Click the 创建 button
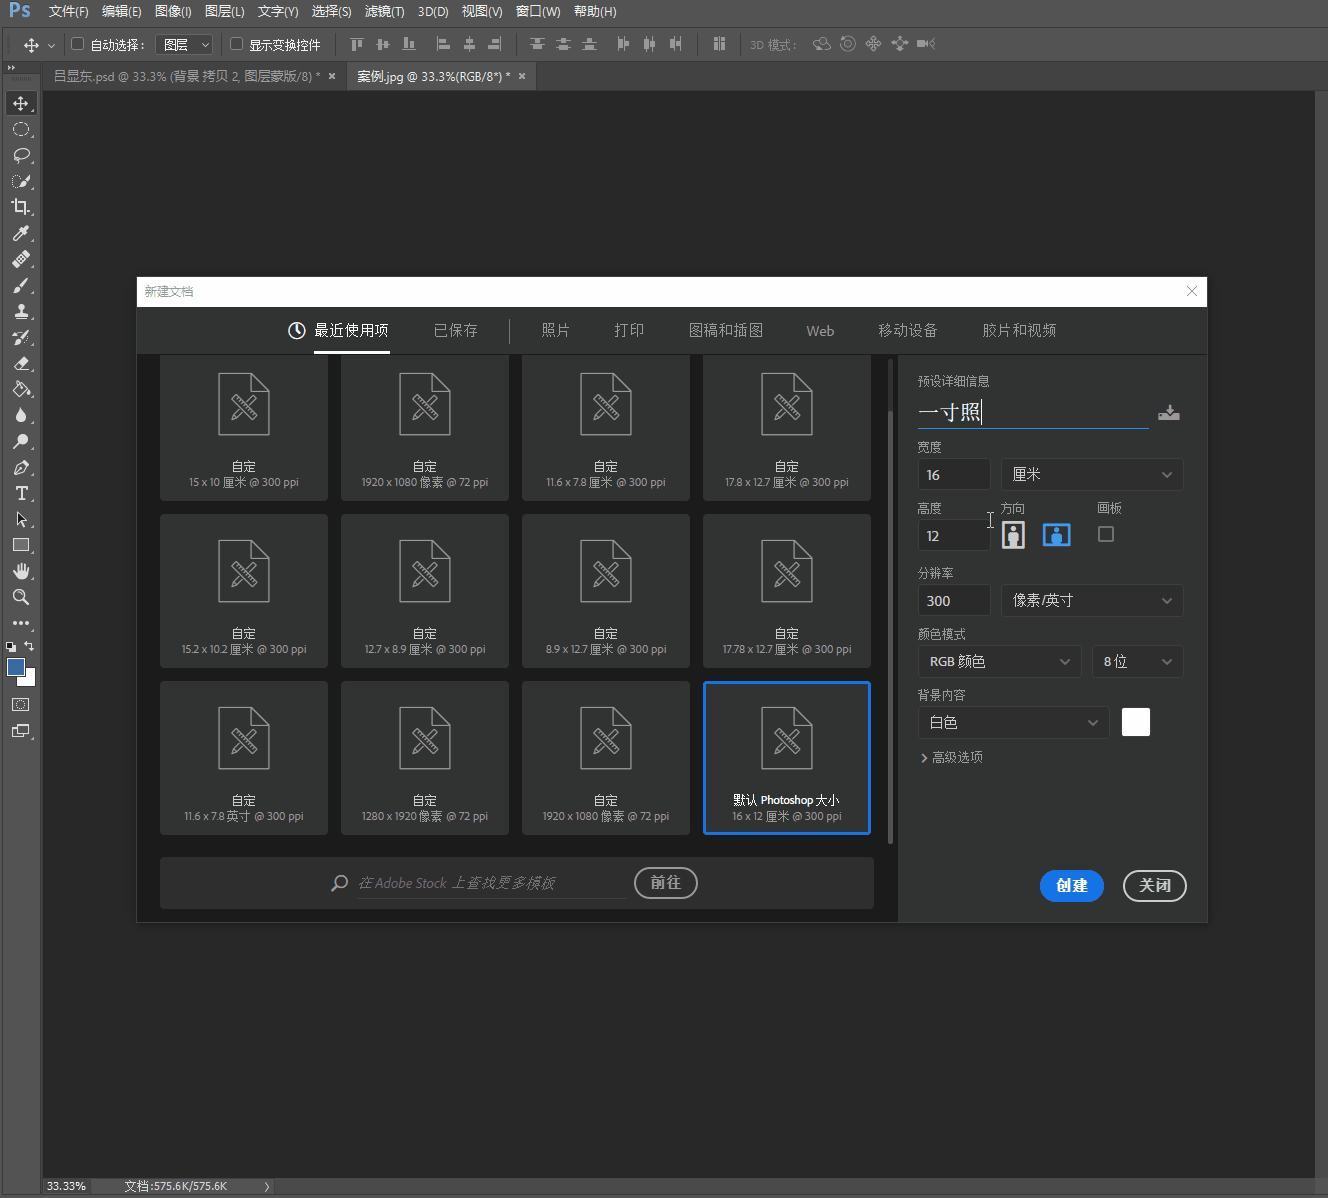1328x1198 pixels. [x=1071, y=885]
